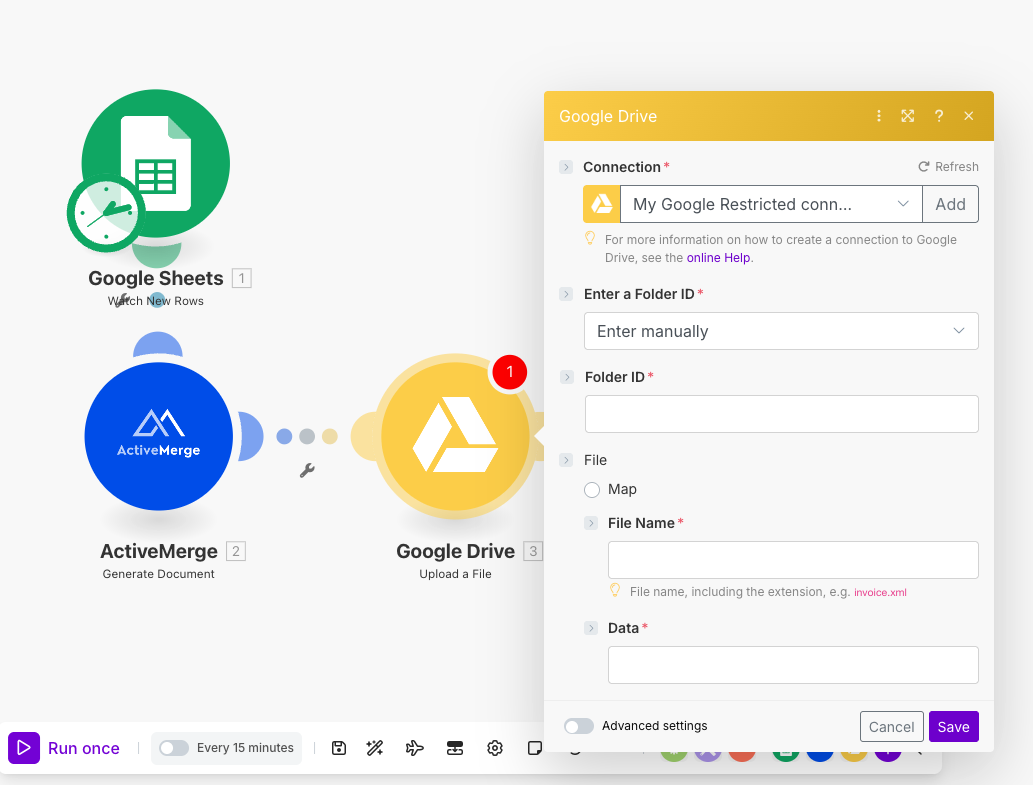Open scenario settings via the gear icon

(494, 747)
